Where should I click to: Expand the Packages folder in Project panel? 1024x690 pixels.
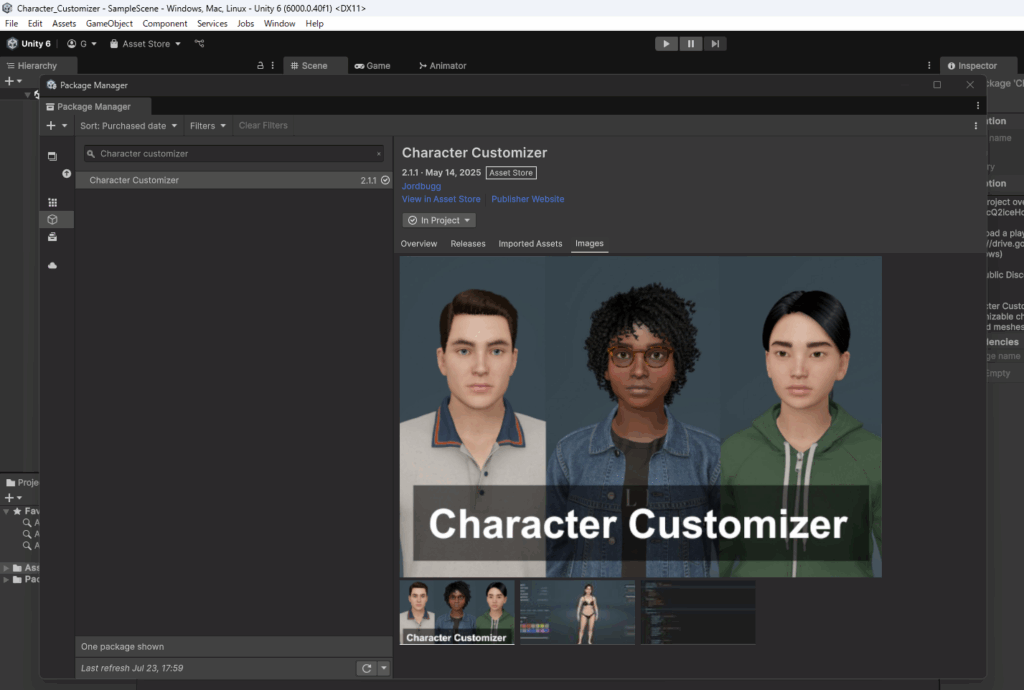point(6,580)
